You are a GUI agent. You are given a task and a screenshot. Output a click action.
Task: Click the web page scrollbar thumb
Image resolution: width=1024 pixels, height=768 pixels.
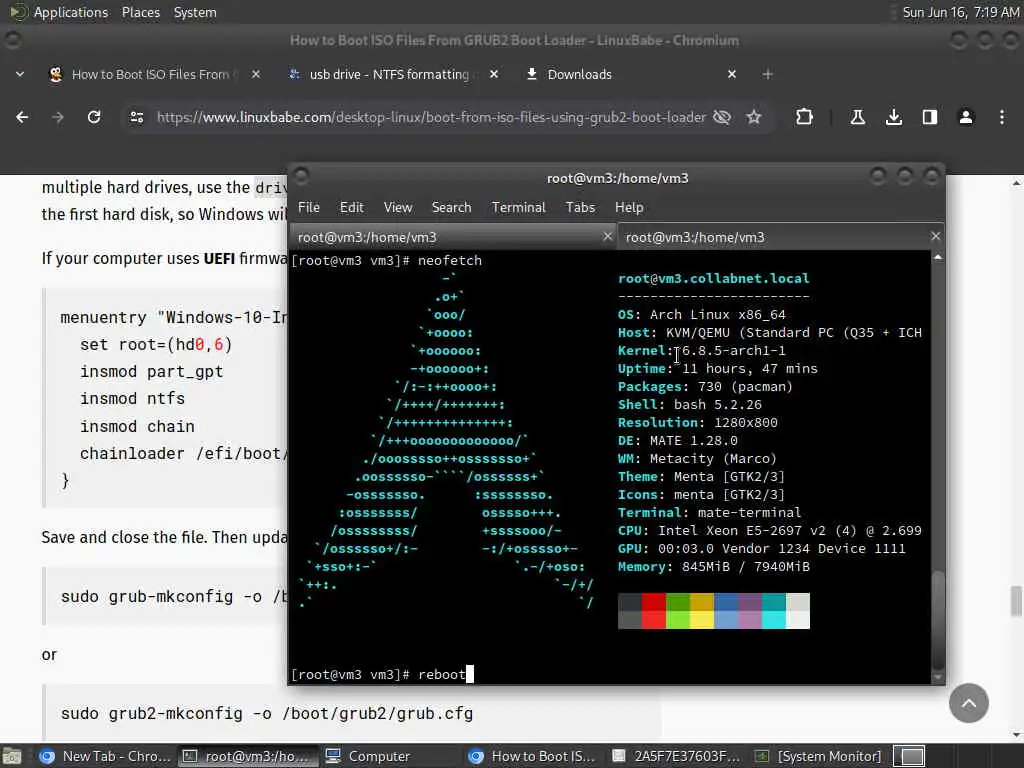[1016, 601]
